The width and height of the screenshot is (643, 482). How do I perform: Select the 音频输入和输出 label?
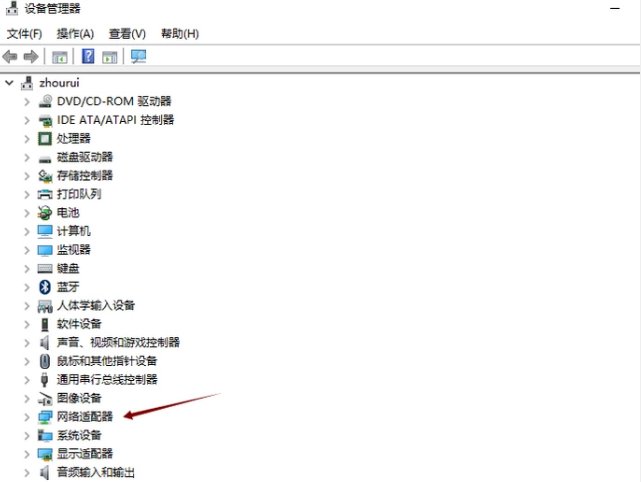[x=96, y=473]
